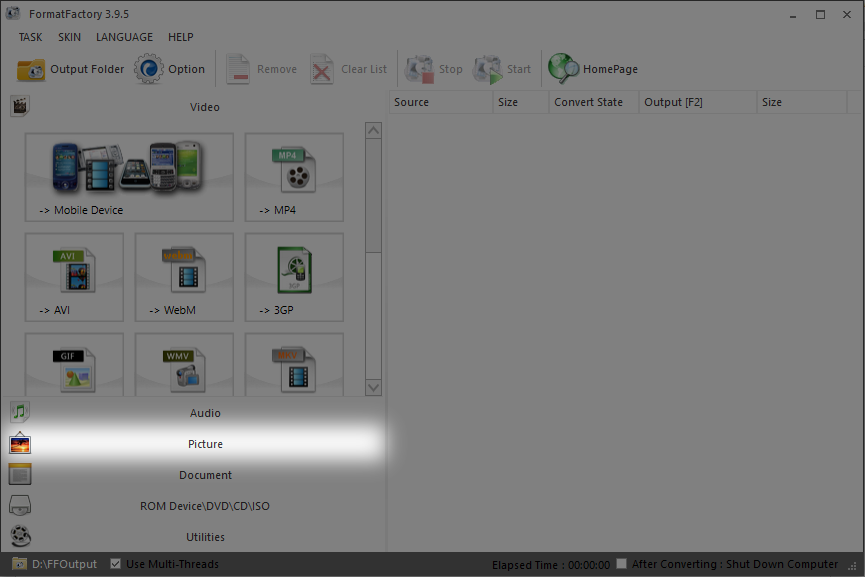The image size is (865, 577).
Task: Open the LANGUAGE menu
Action: 124,37
